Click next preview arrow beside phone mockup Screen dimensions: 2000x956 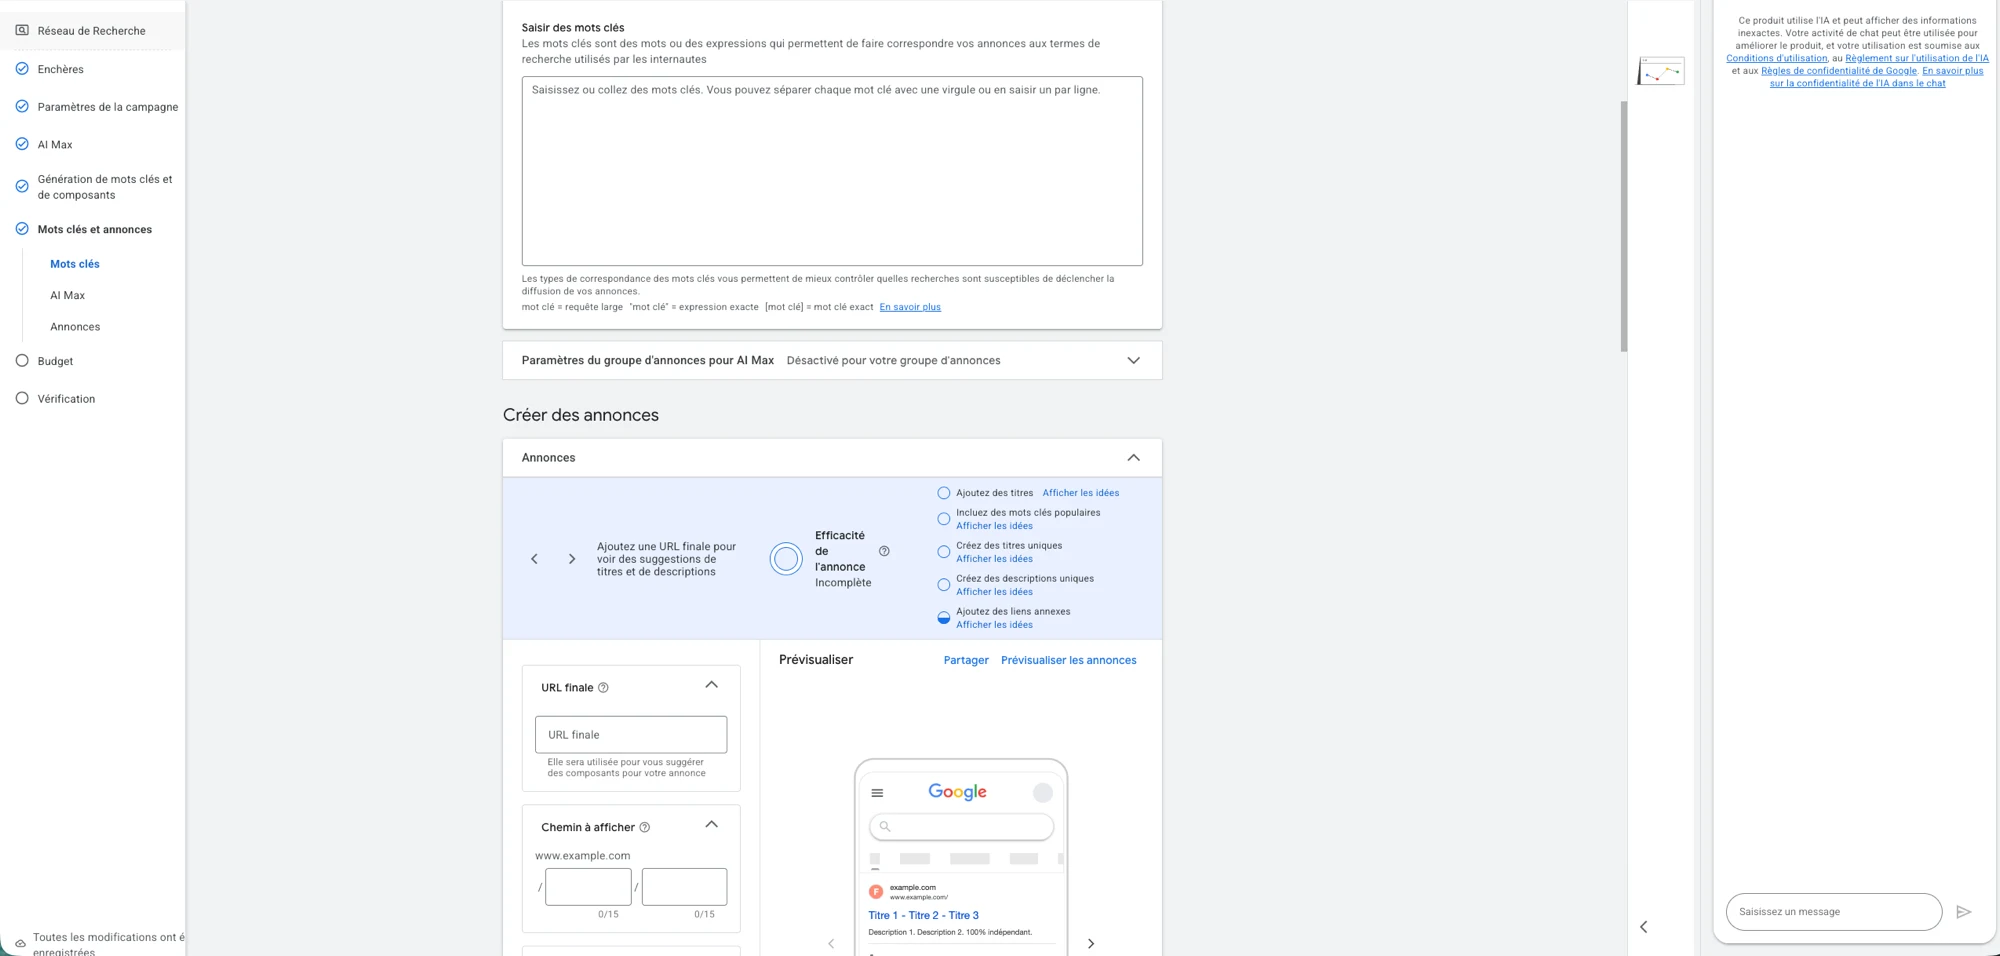tap(1091, 943)
